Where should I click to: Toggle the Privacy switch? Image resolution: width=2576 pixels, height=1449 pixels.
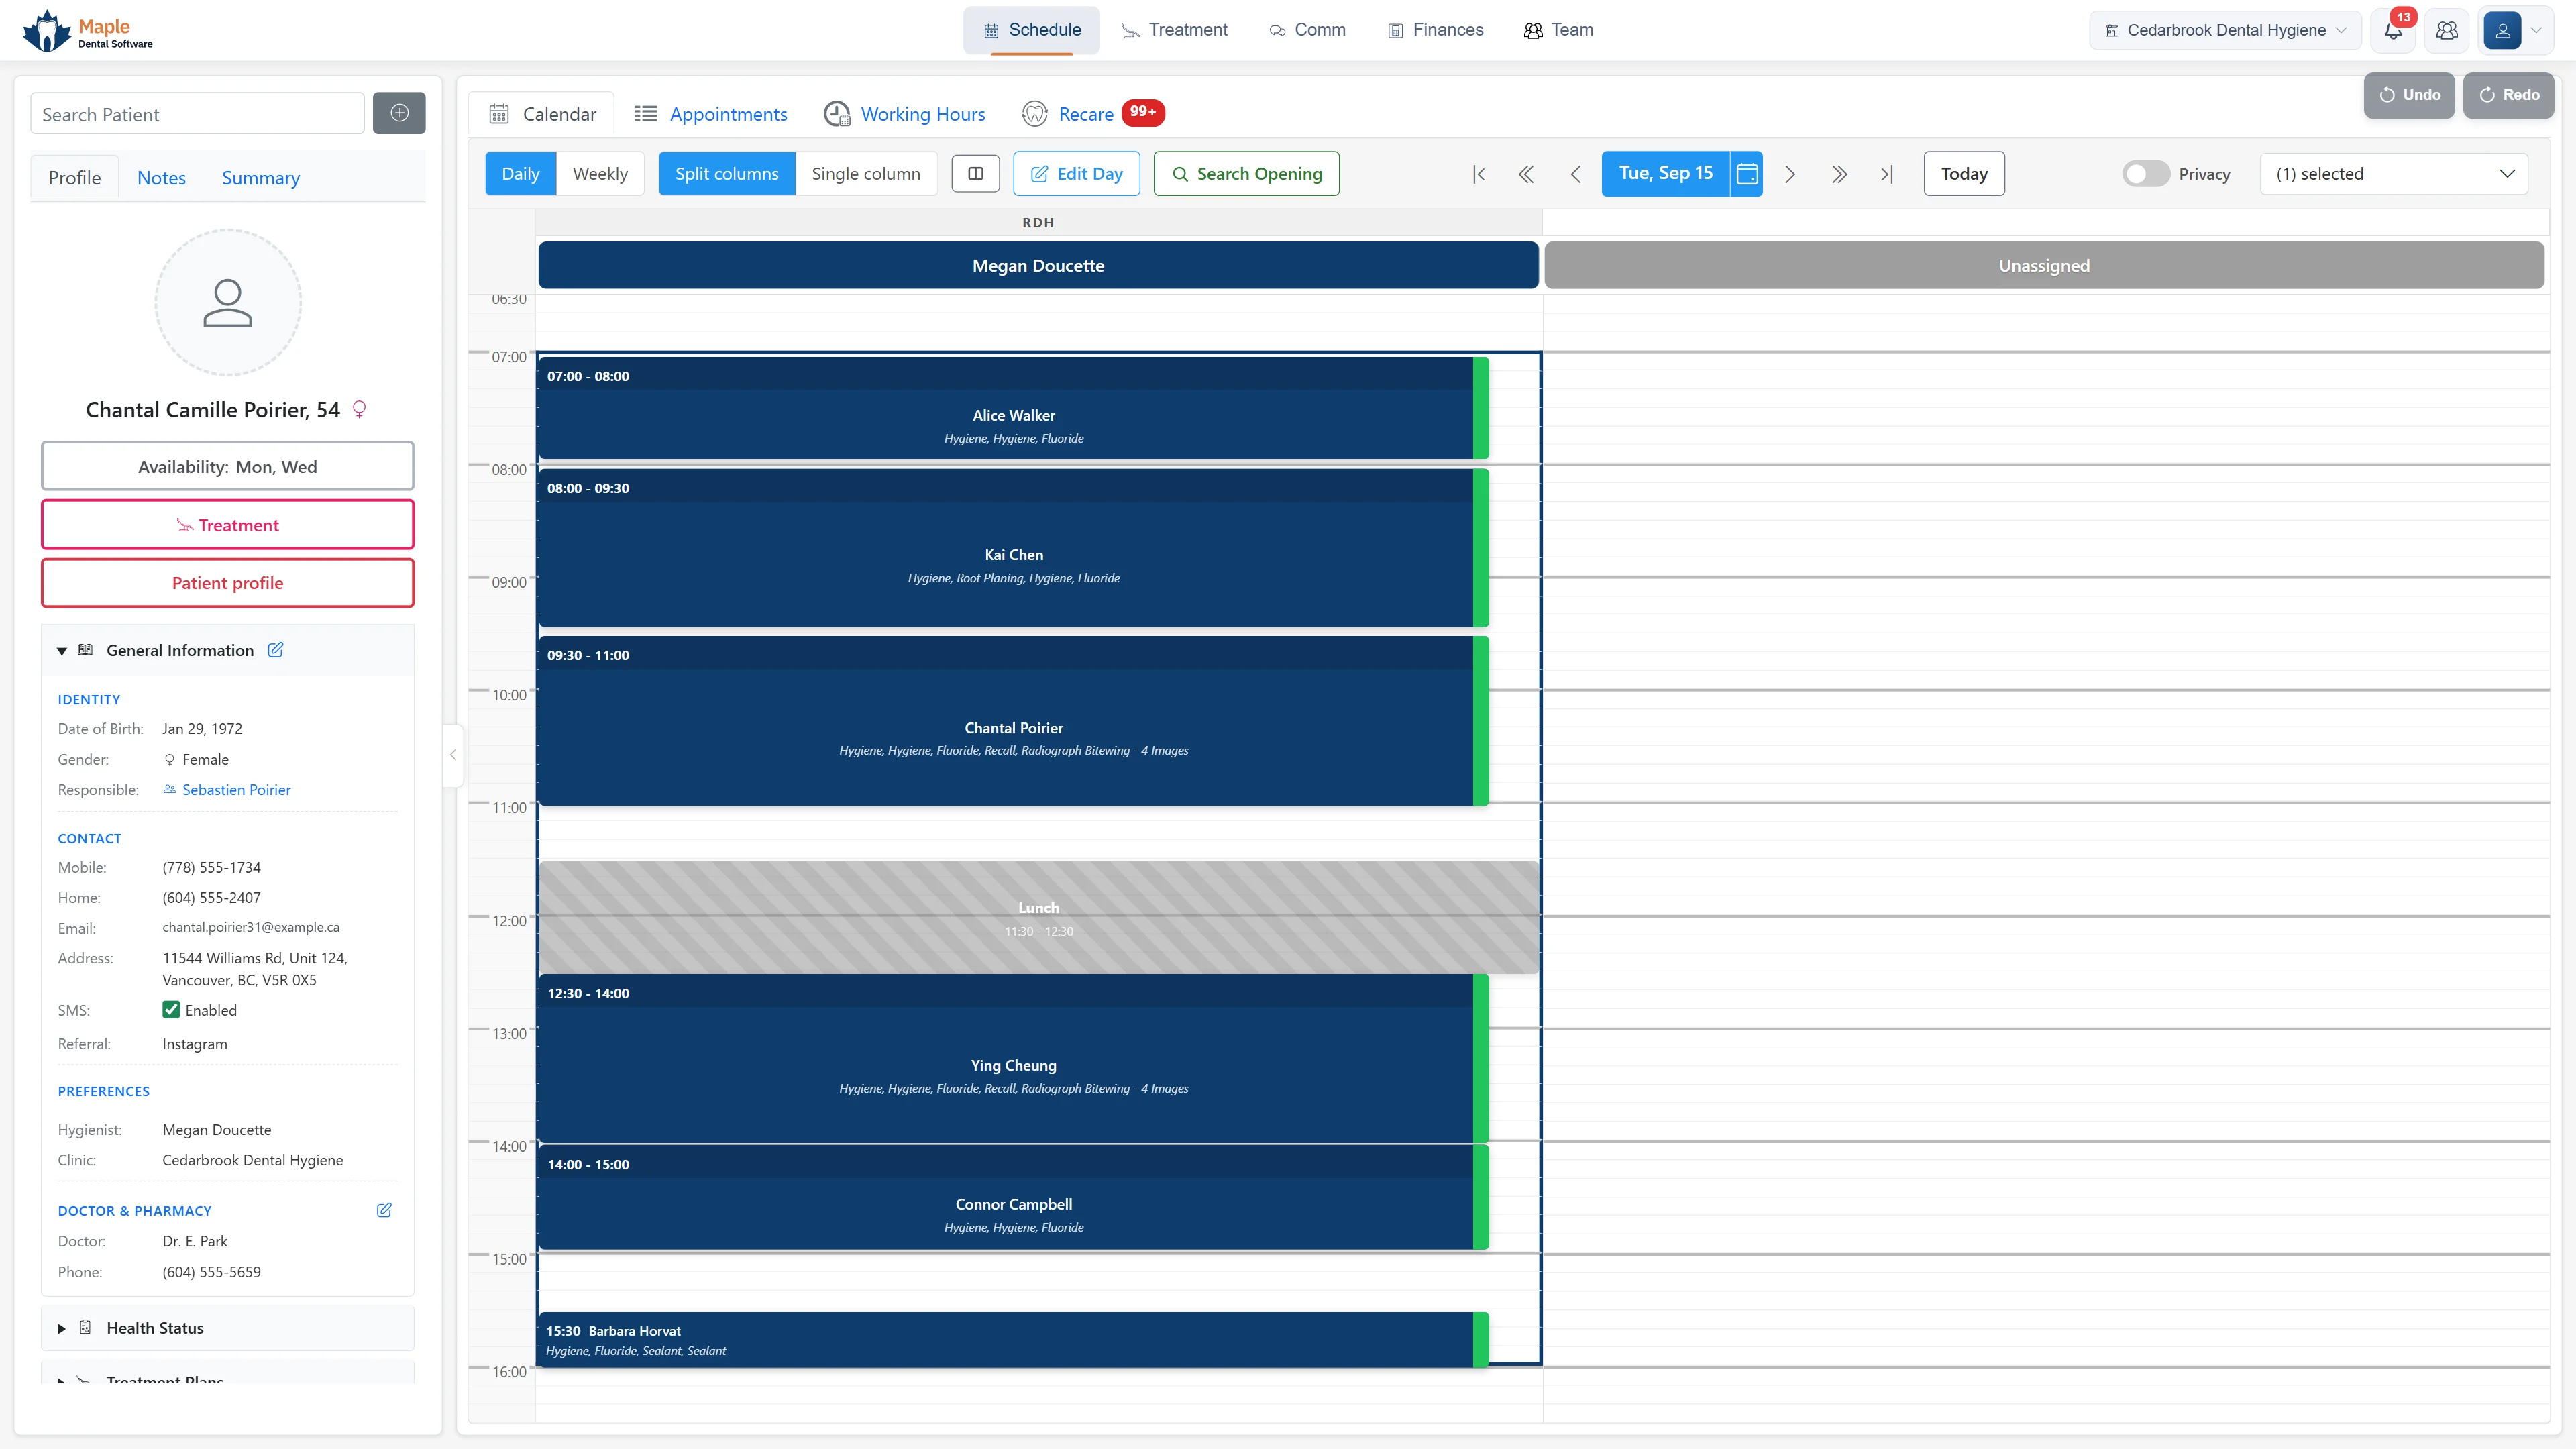pyautogui.click(x=2145, y=174)
